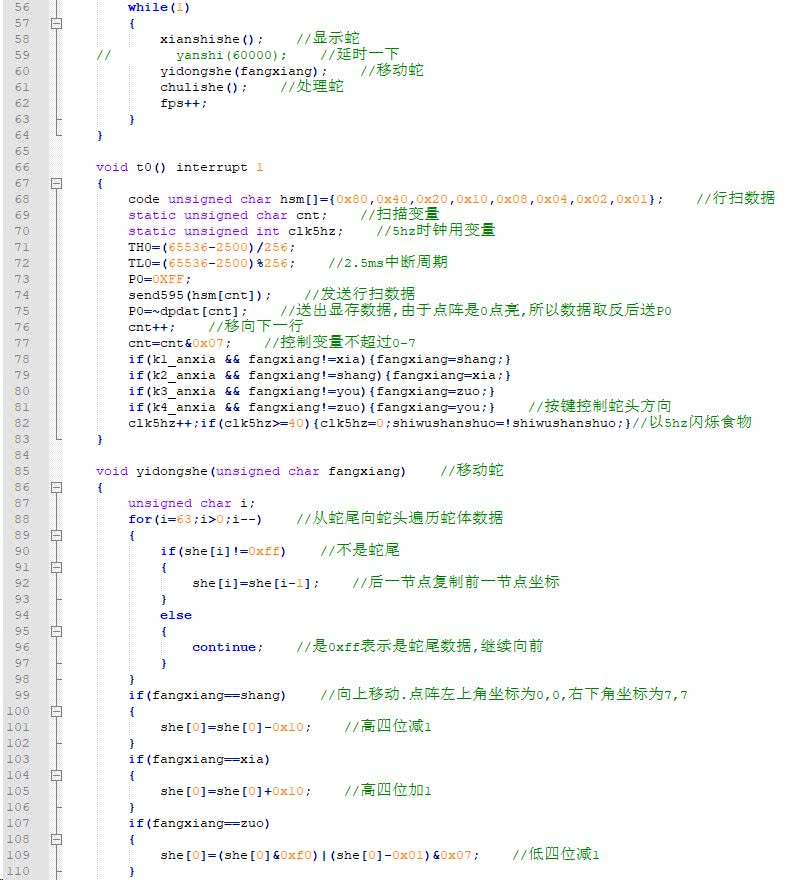Click the //2.5ms中断周期 comment
Screen dimensions: 807x880
point(388,262)
